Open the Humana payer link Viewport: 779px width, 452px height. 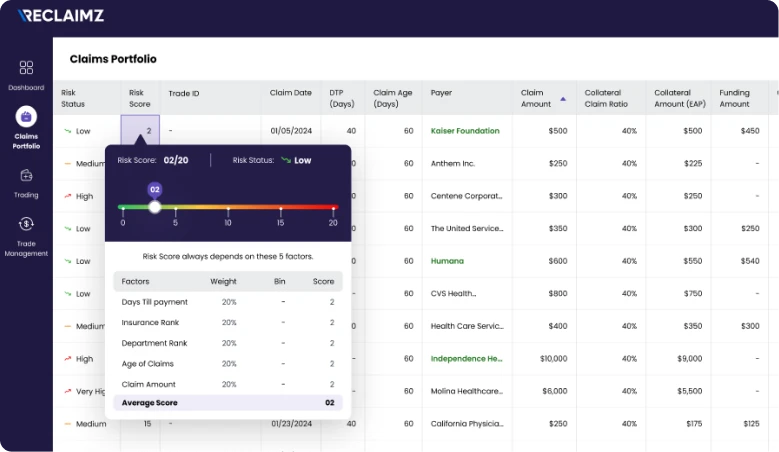pos(447,261)
